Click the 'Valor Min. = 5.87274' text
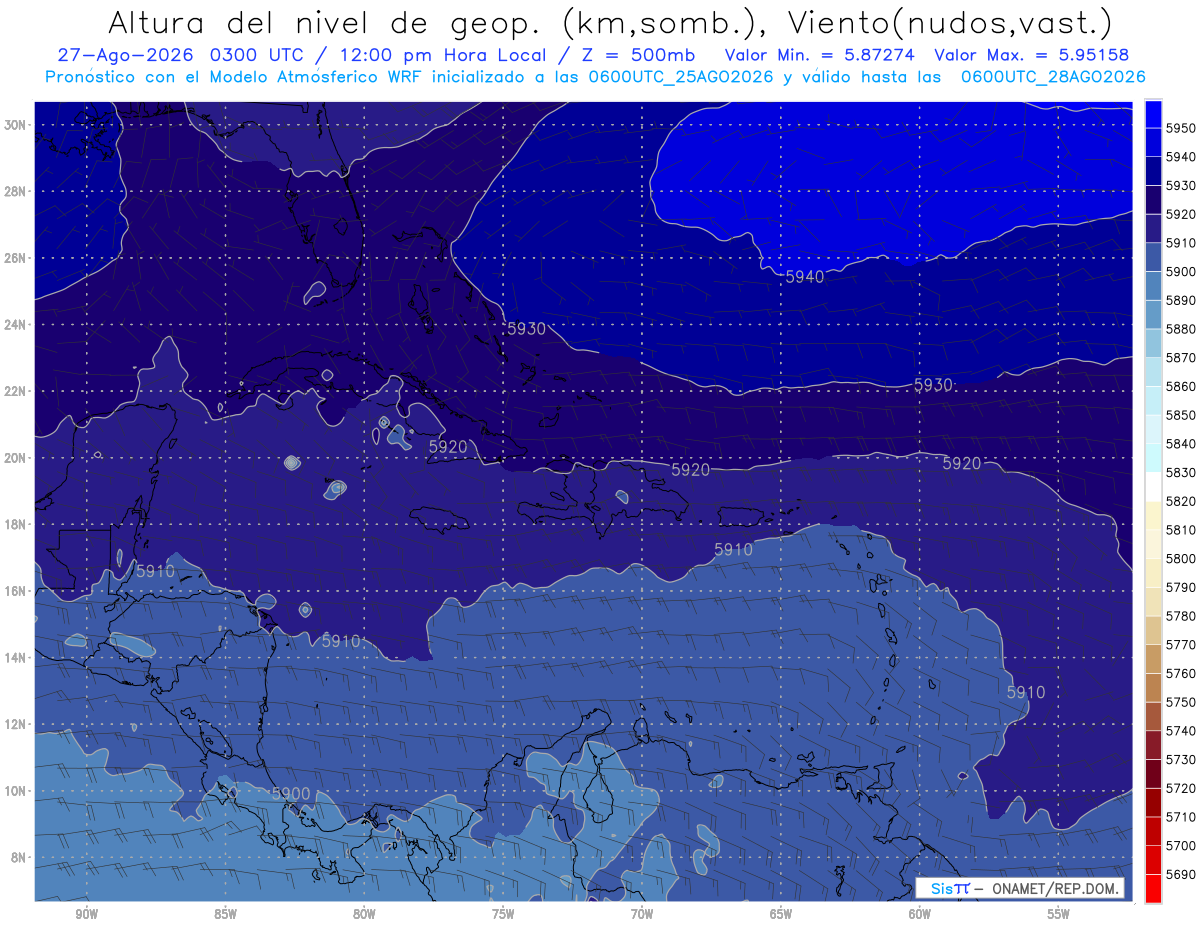1200x927 pixels. 820,55
